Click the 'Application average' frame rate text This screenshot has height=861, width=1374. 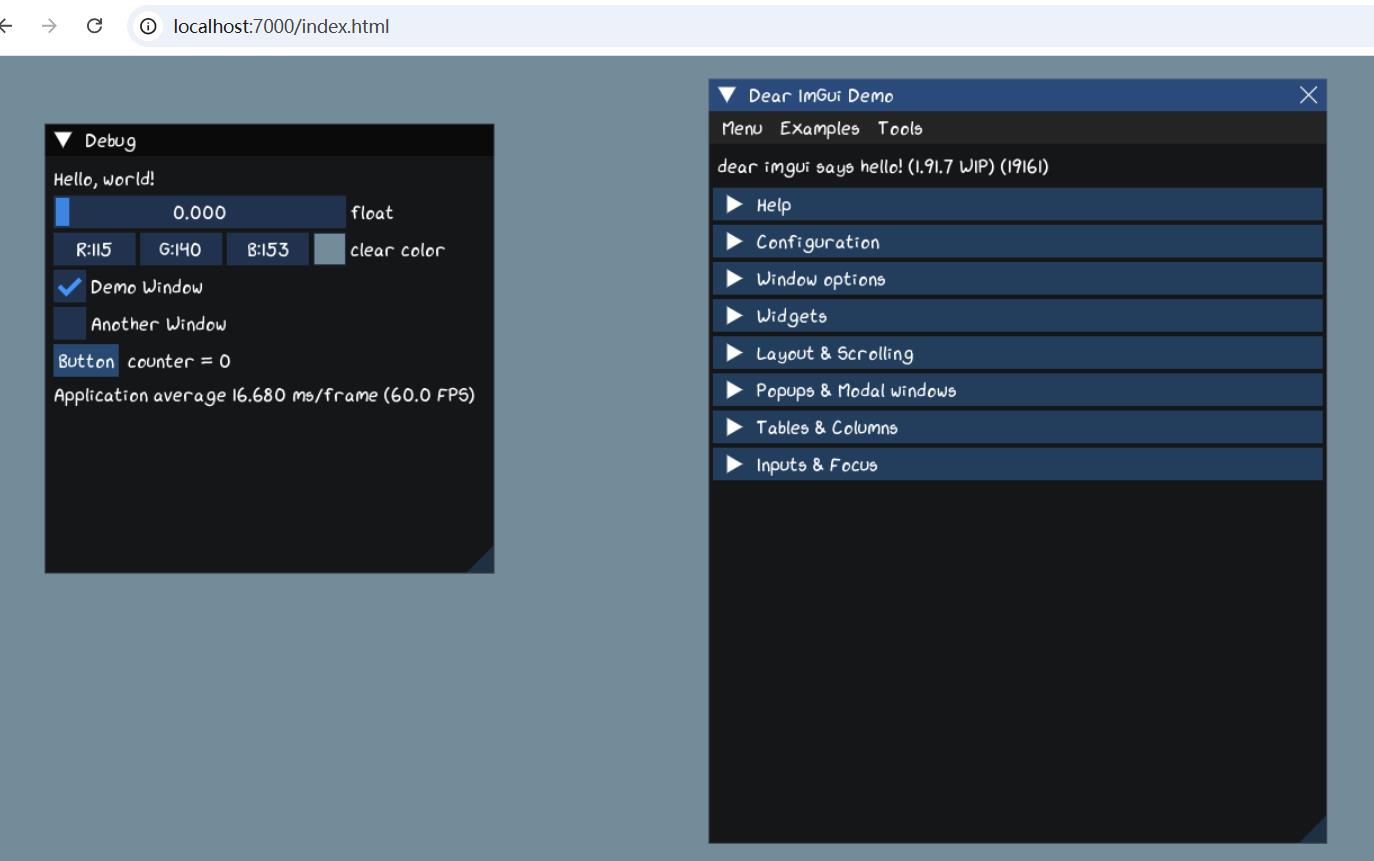pos(264,395)
